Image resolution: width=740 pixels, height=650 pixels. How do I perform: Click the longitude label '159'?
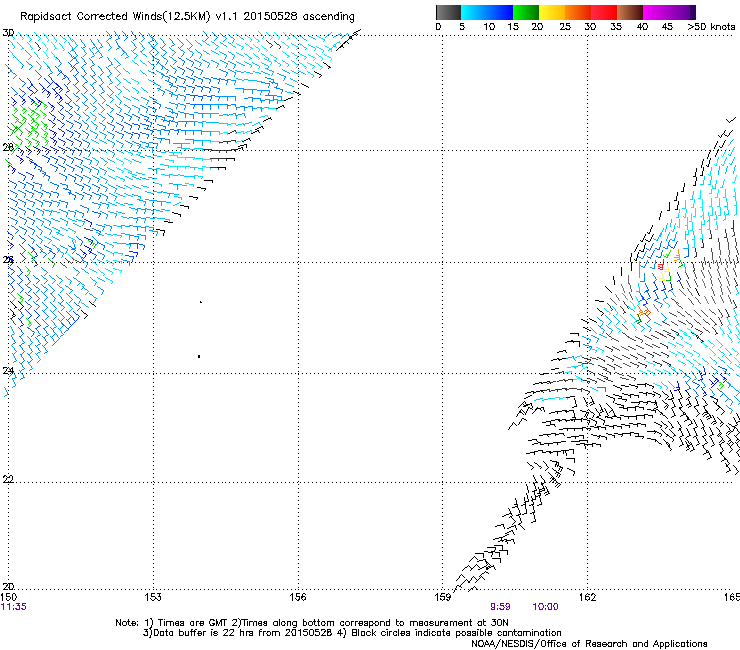(443, 597)
